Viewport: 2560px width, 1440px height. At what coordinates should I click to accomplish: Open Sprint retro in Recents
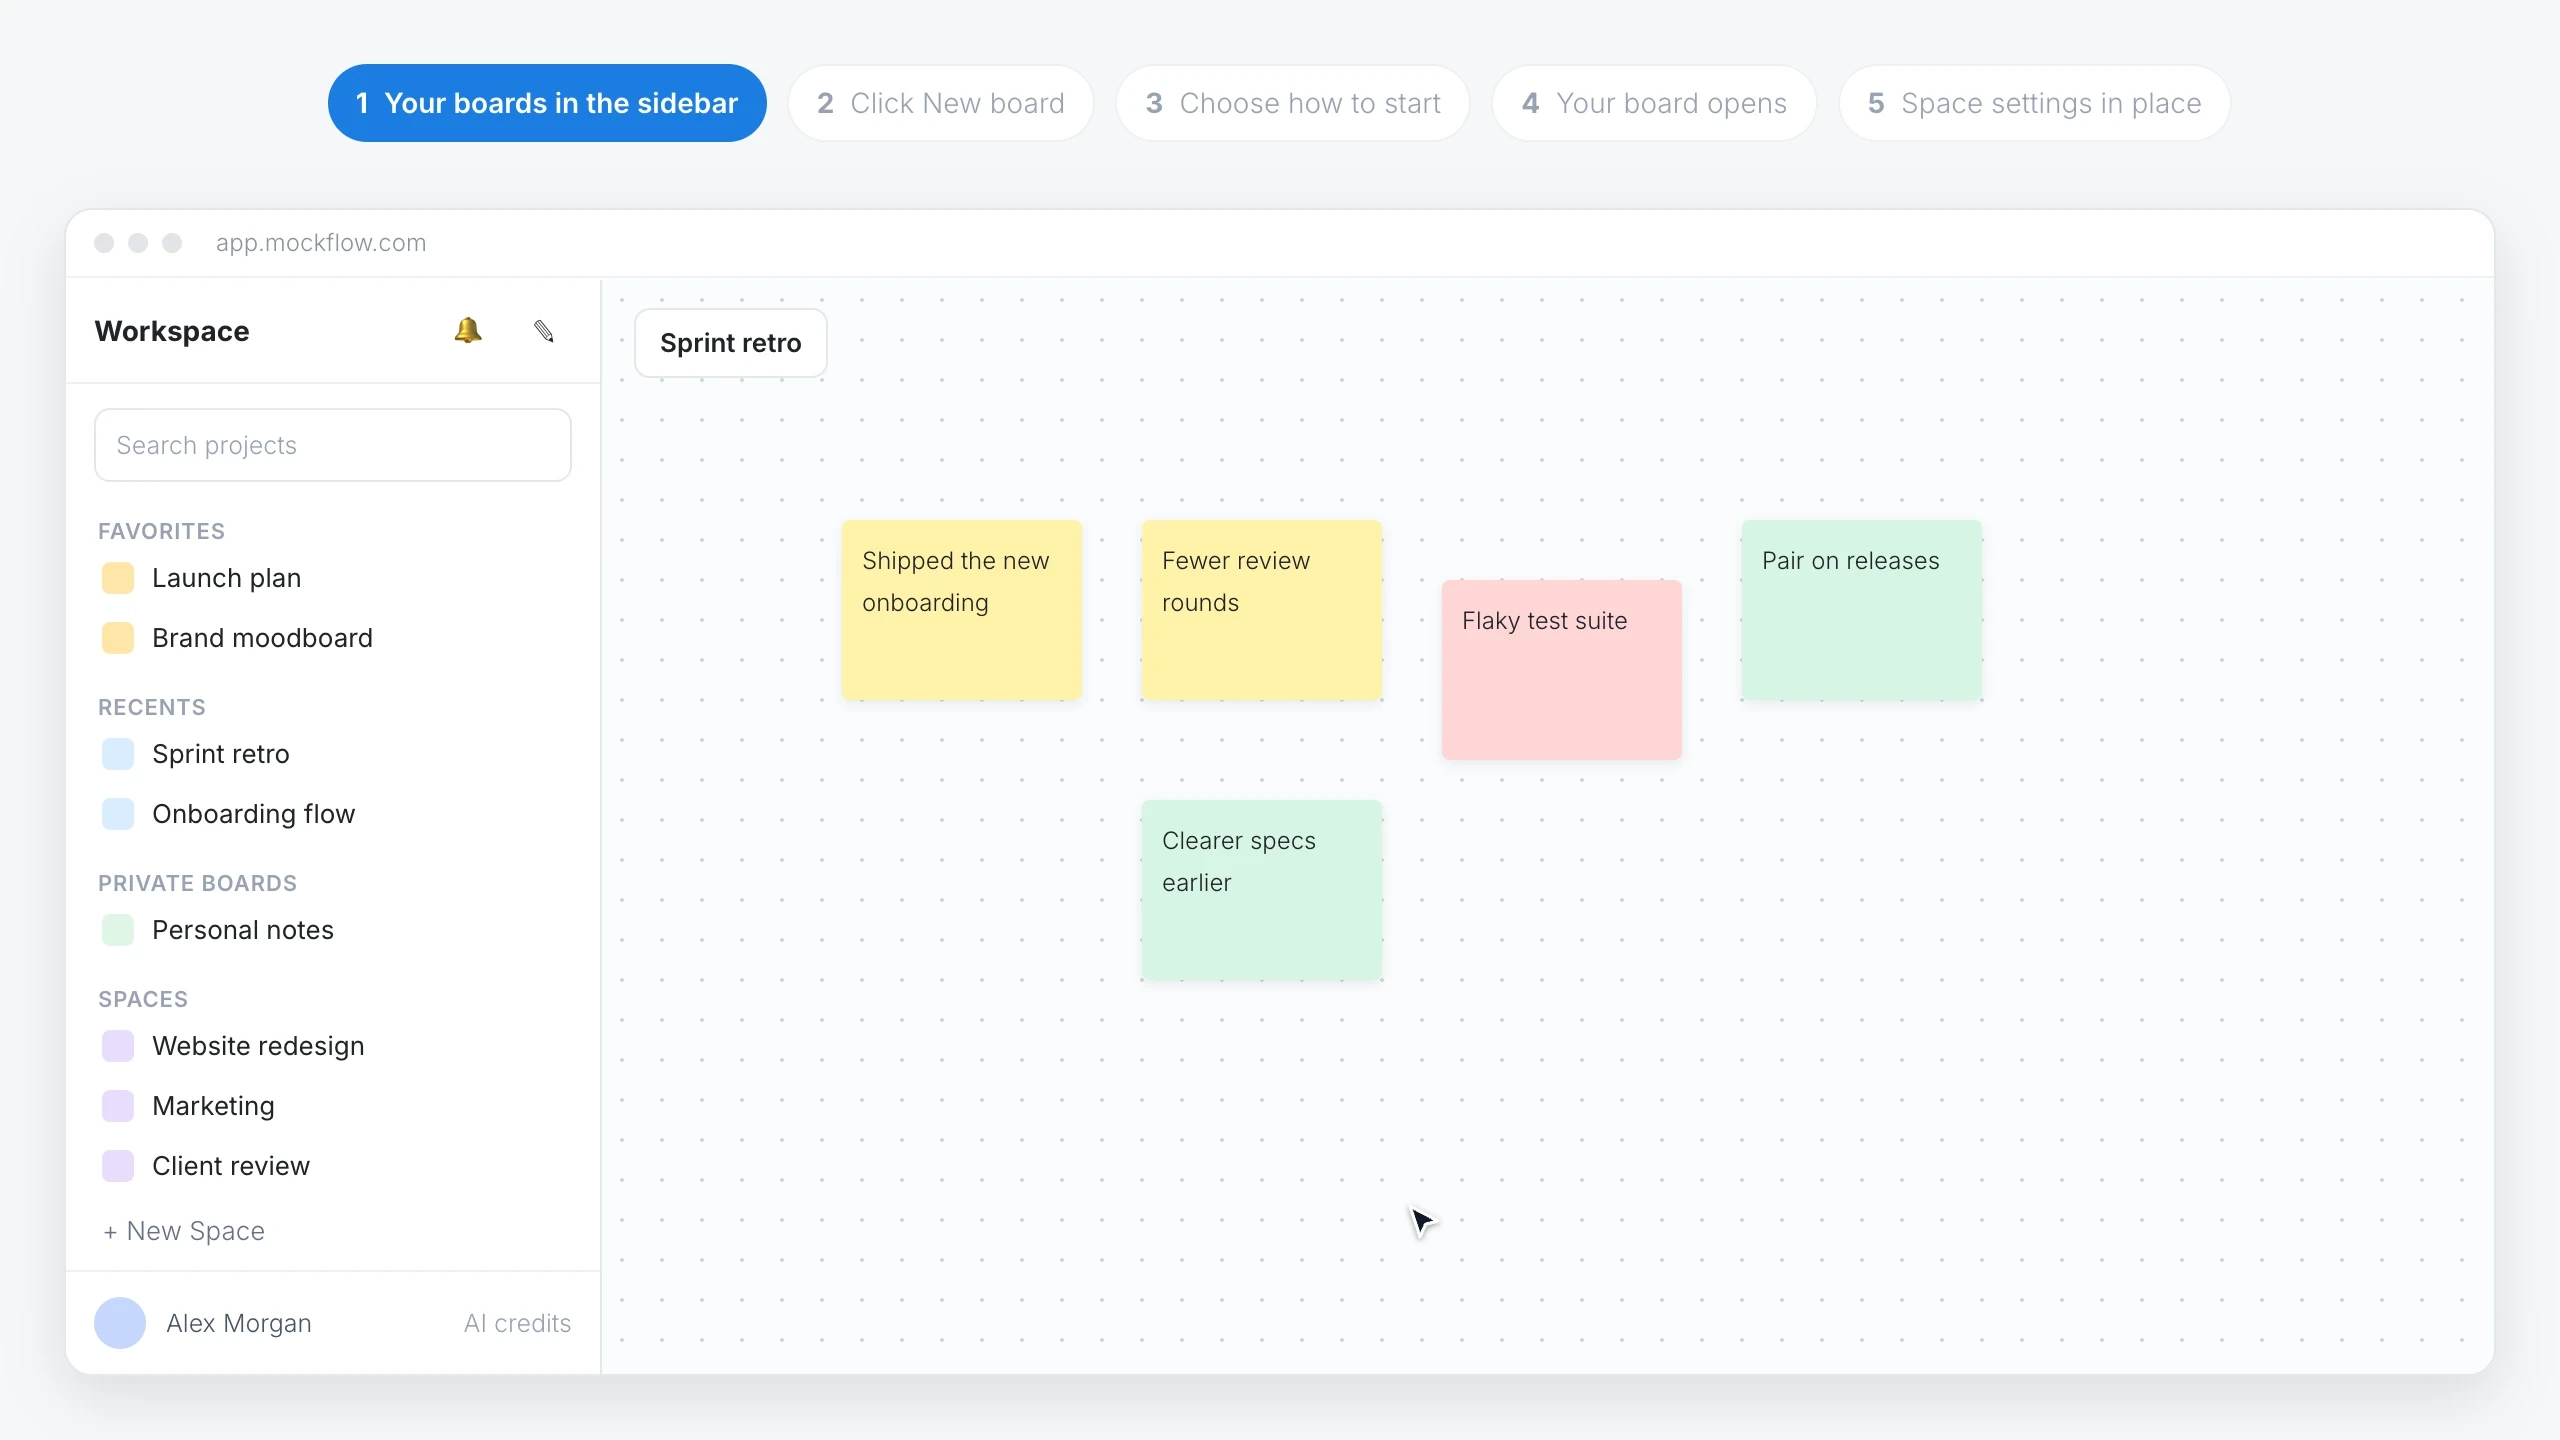point(221,754)
